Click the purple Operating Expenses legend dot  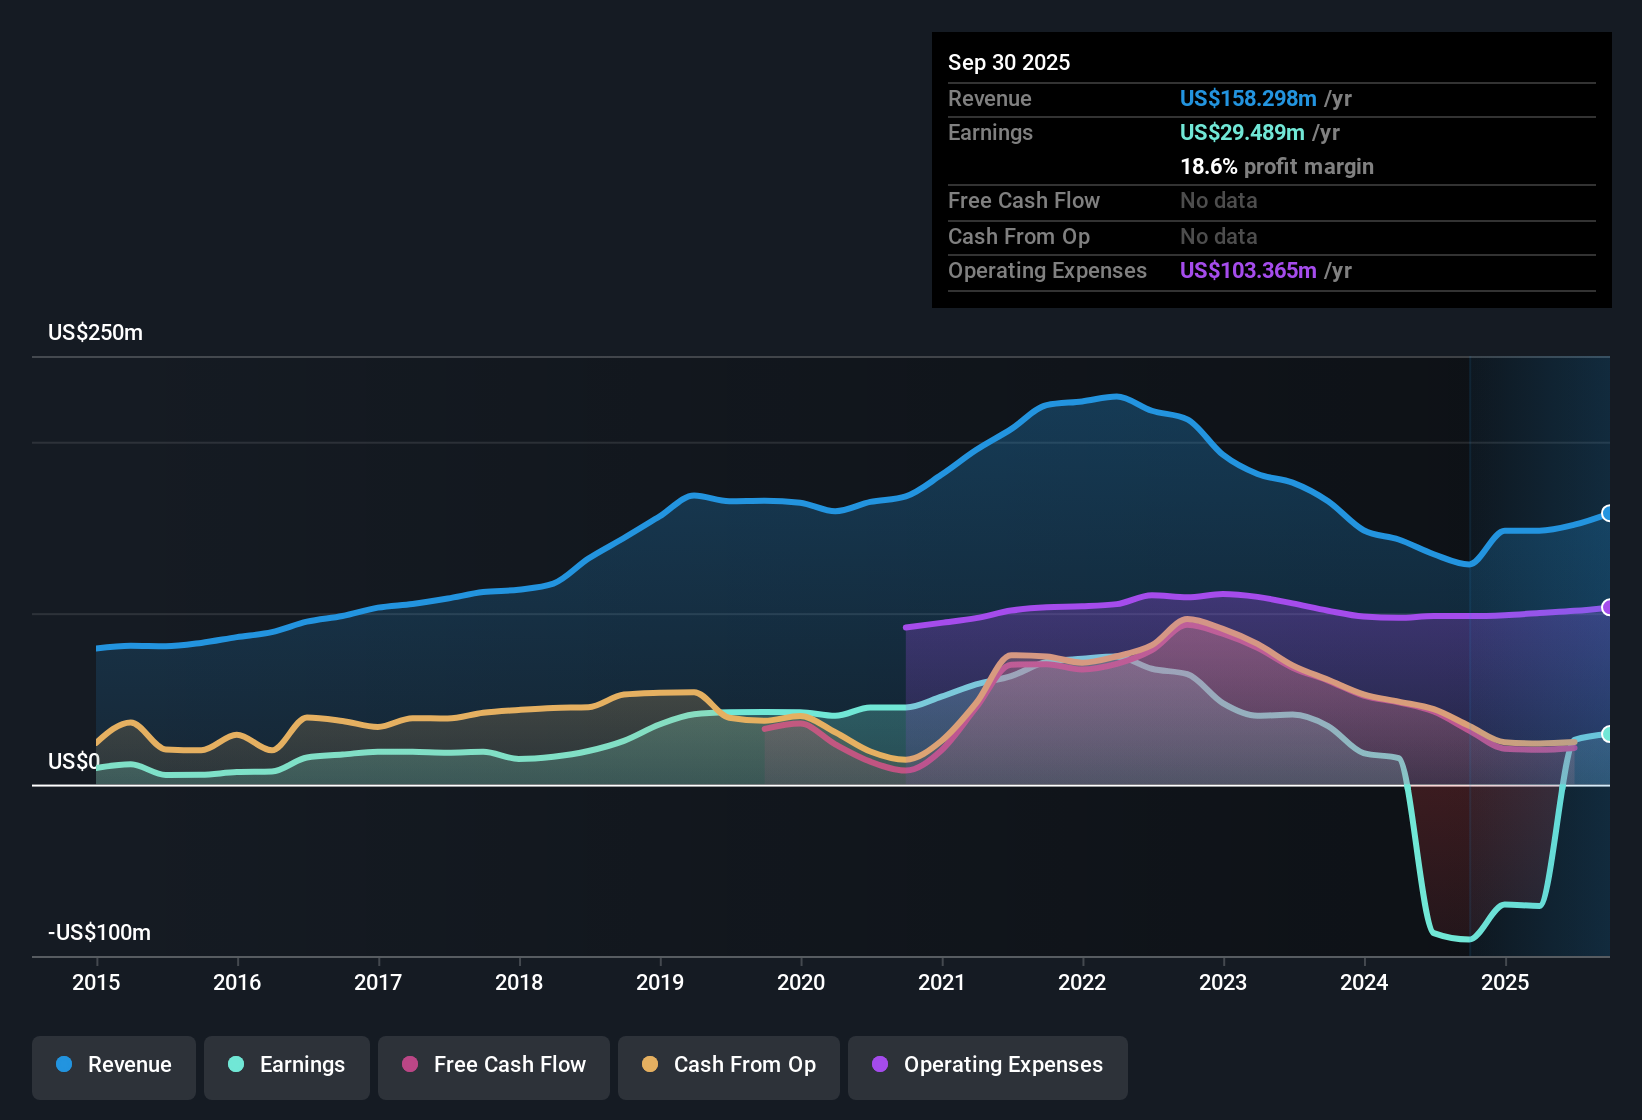coord(881,1065)
